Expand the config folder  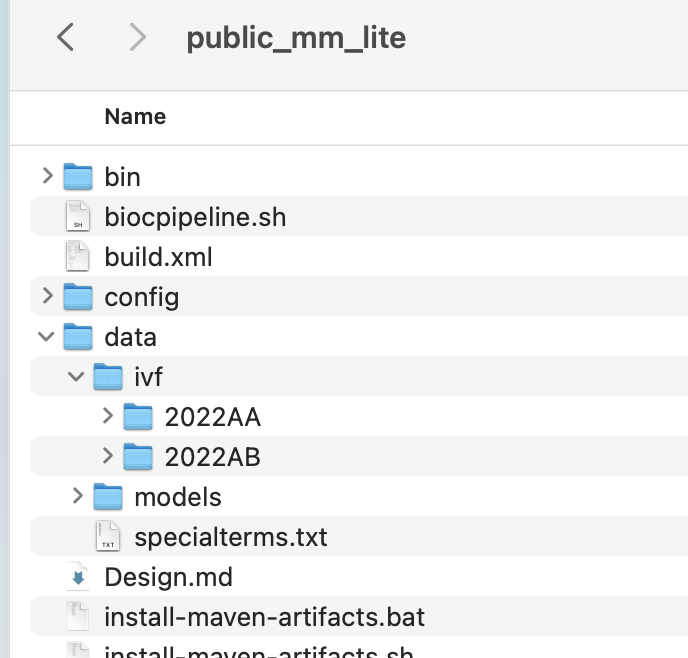(x=47, y=296)
